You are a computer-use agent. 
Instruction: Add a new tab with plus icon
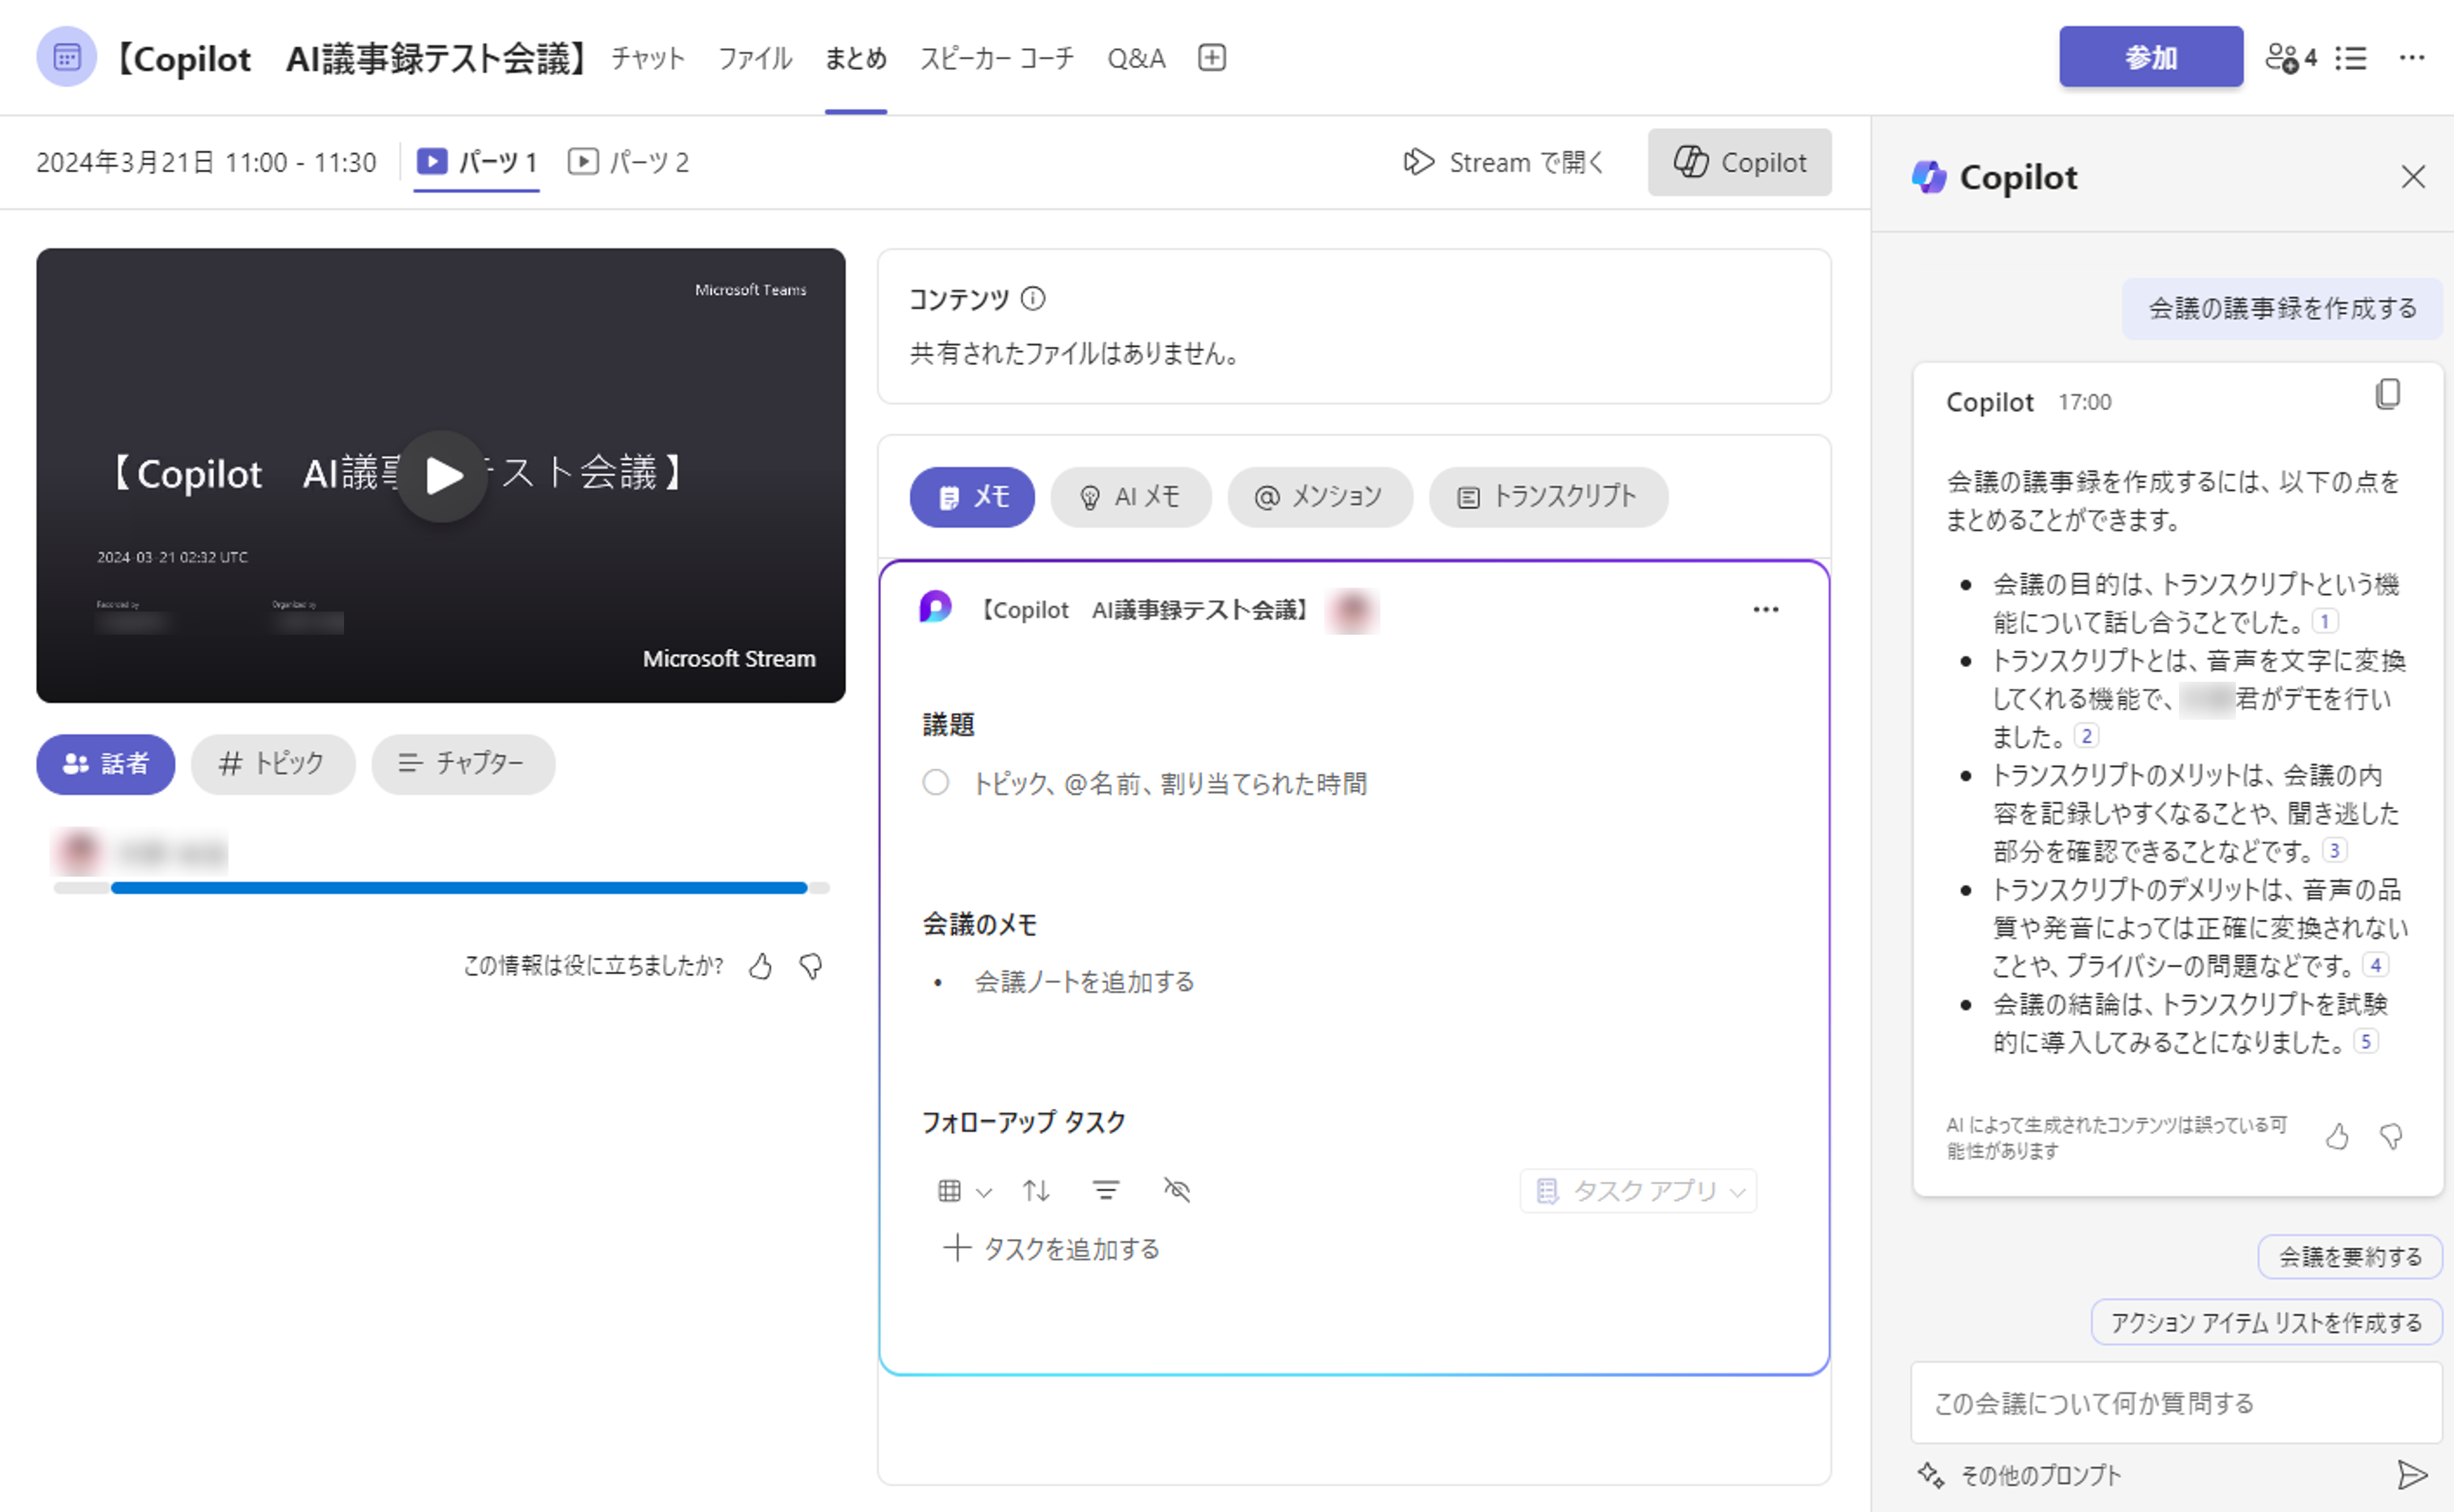[1212, 58]
